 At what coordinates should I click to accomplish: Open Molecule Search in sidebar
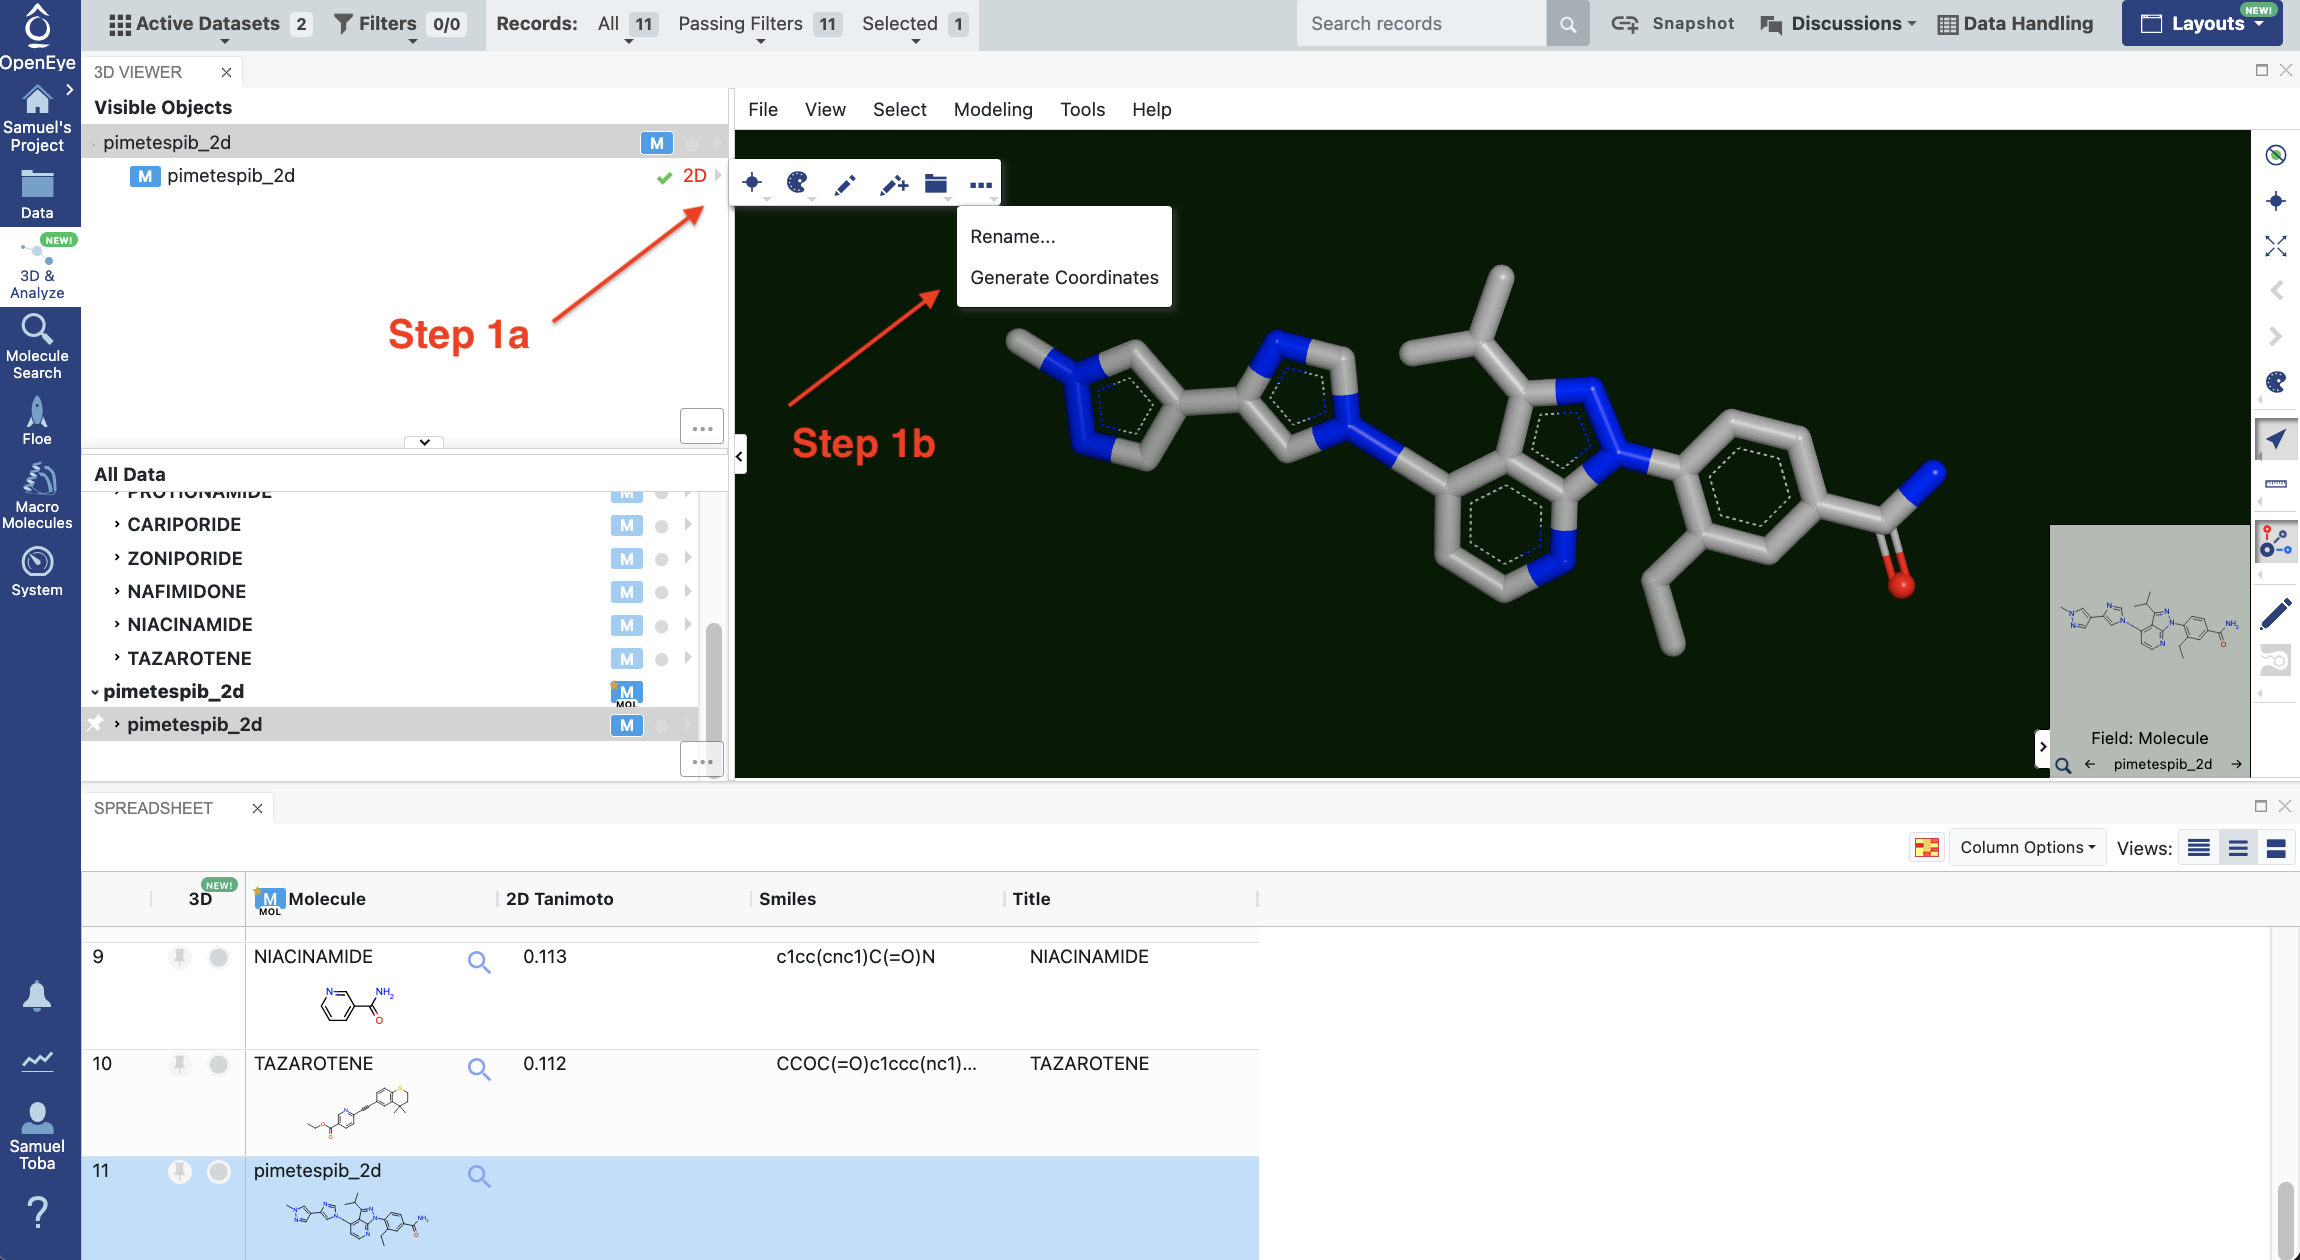coord(37,347)
